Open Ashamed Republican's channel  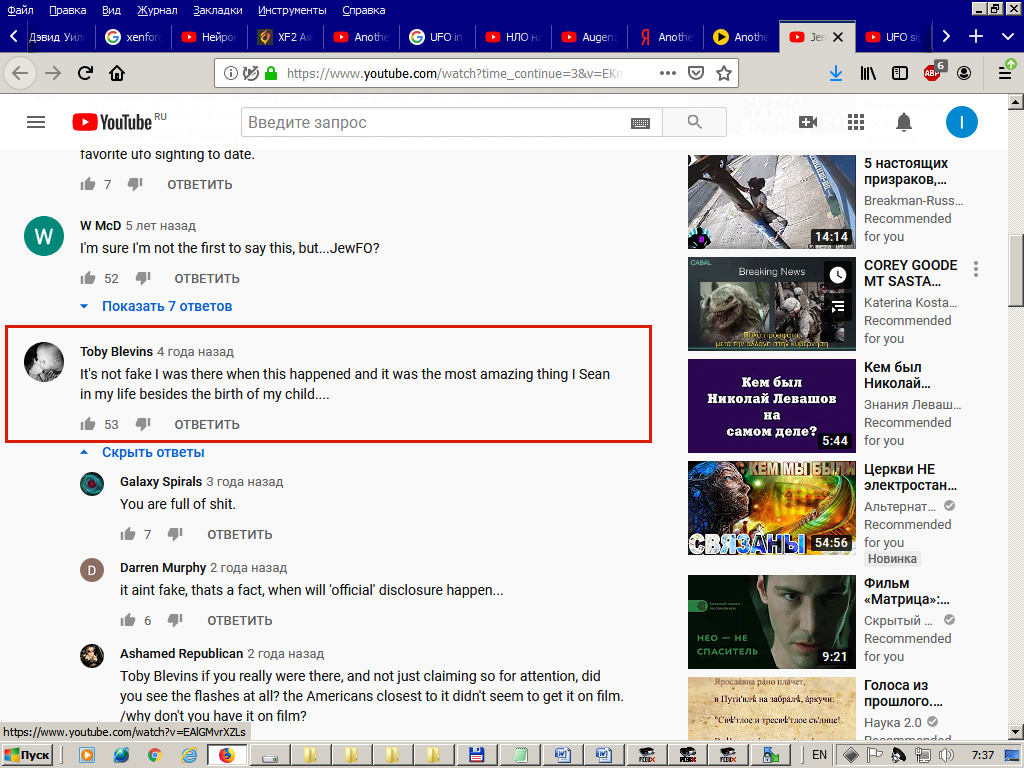tap(181, 654)
